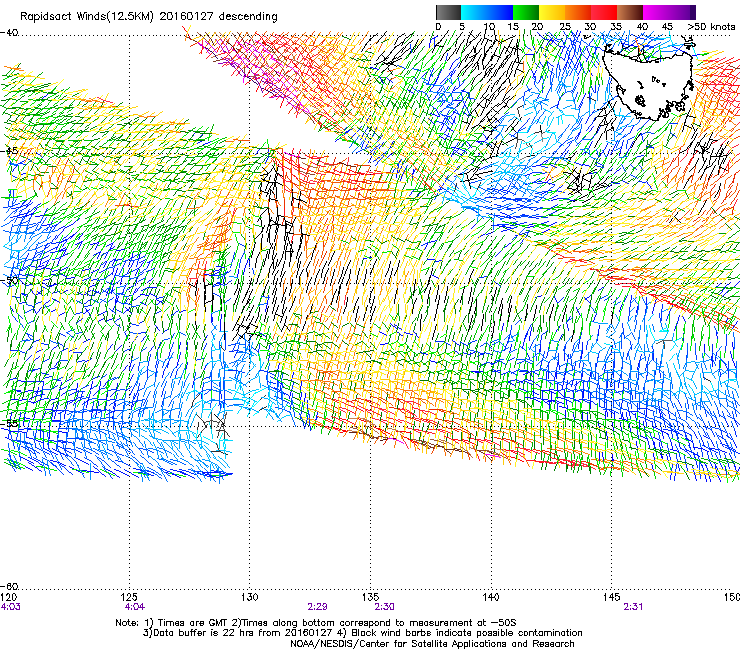Viewport: 740px width, 650px height.
Task: Click the '25' legend scale number
Action: (565, 27)
